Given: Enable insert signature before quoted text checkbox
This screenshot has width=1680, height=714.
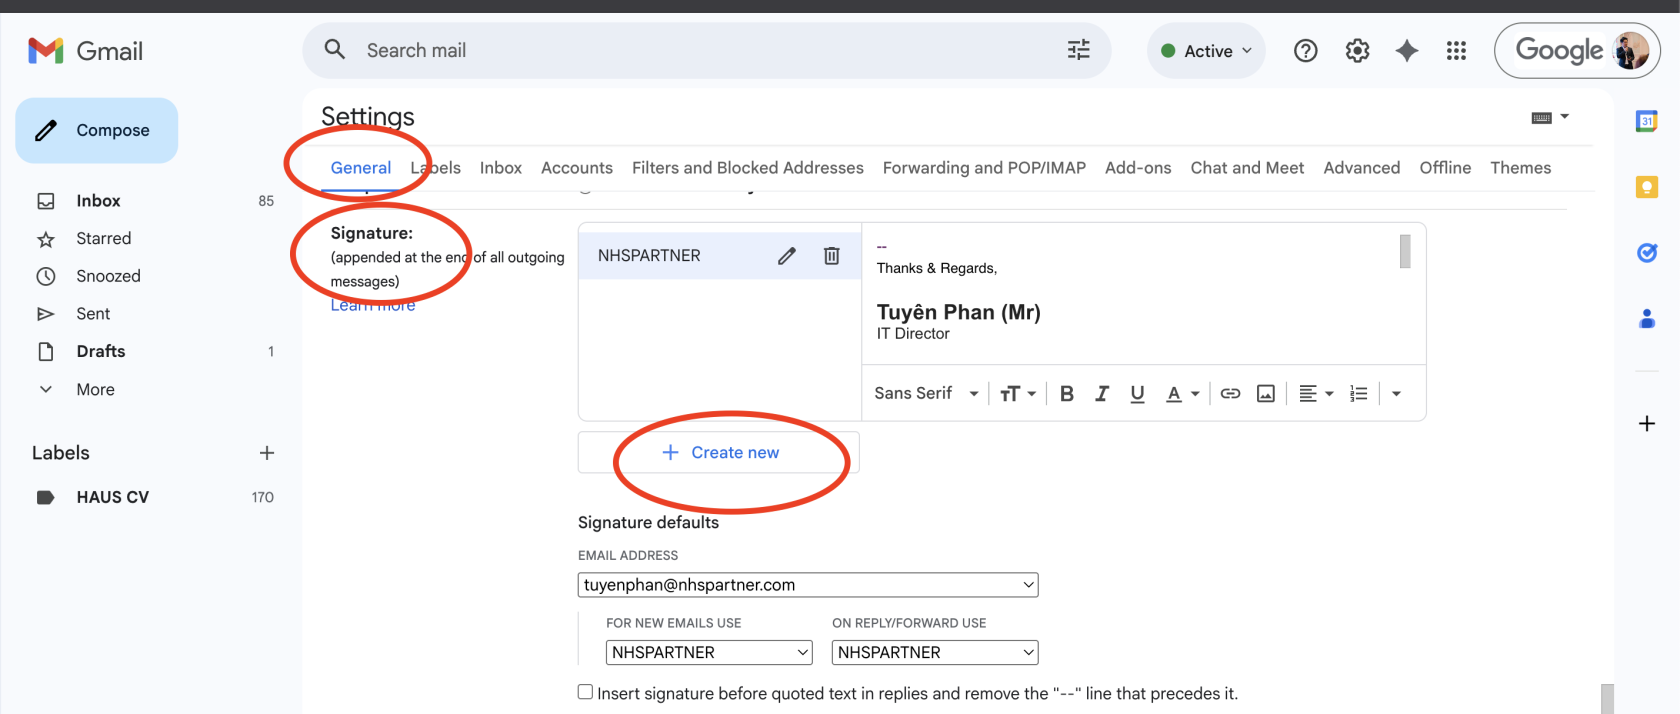Looking at the screenshot, I should point(586,692).
